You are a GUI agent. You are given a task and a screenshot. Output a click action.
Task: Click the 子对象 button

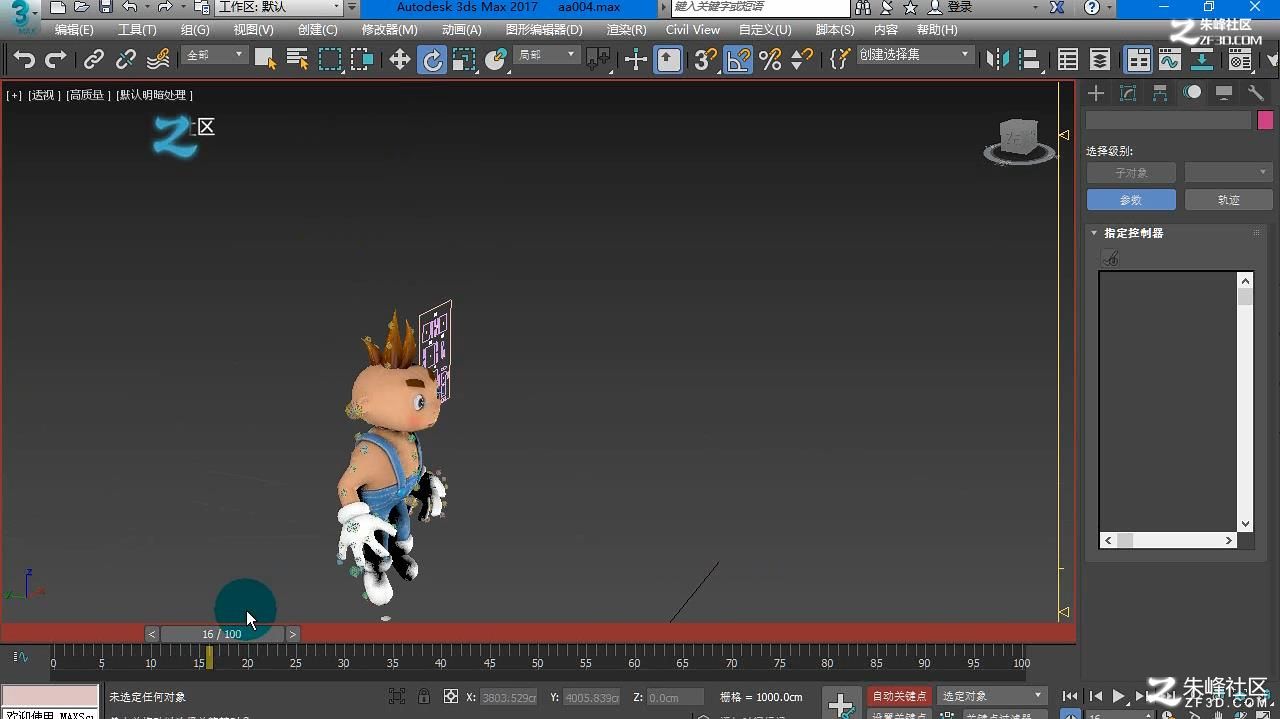click(1131, 173)
